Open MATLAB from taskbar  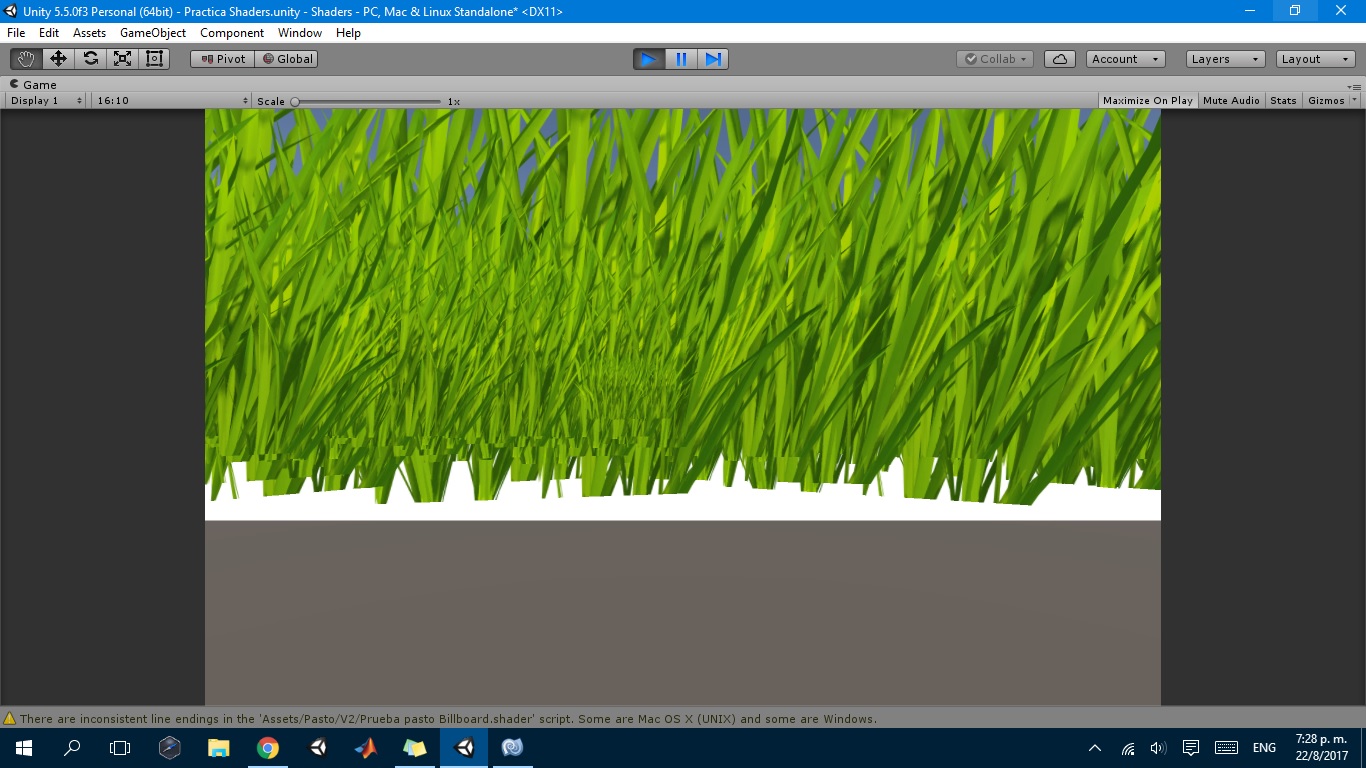pyautogui.click(x=365, y=748)
